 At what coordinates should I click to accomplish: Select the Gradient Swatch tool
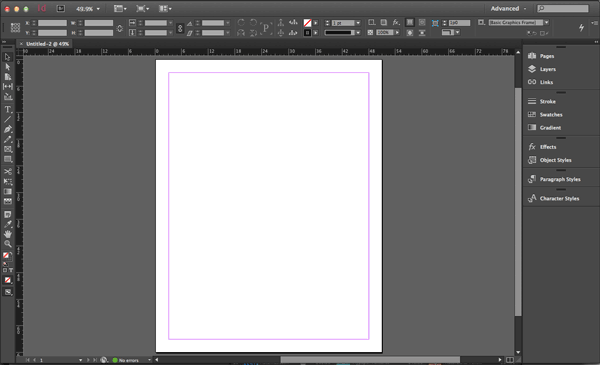tap(8, 191)
